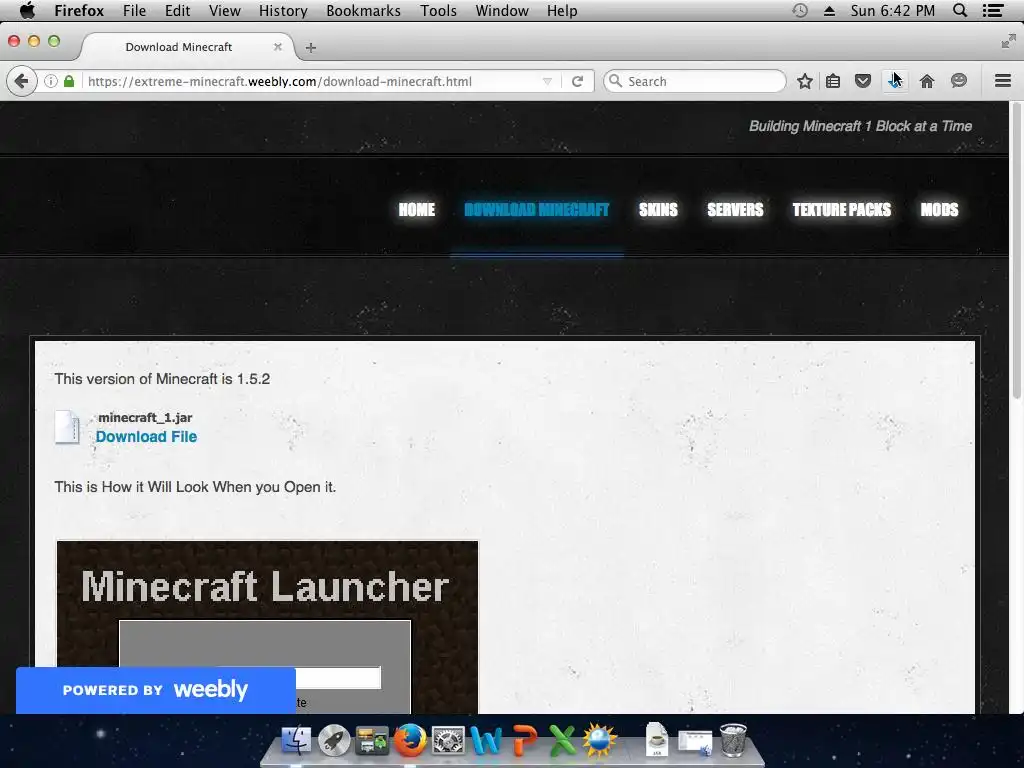This screenshot has width=1024, height=768.
Task: Click the search magnifier in Search box
Action: (615, 81)
